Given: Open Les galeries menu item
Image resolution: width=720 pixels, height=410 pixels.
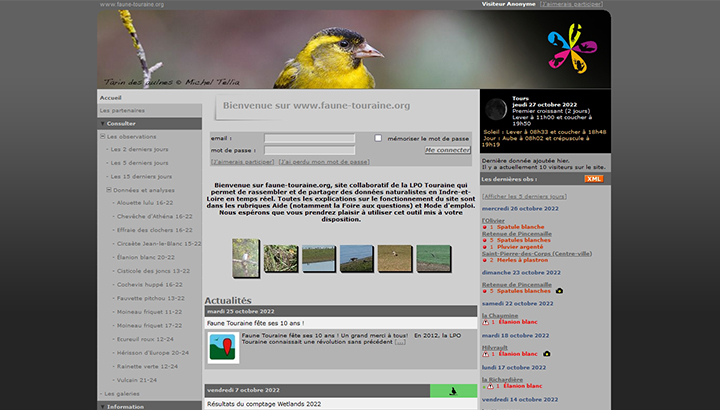Looking at the screenshot, I should pyautogui.click(x=122, y=394).
